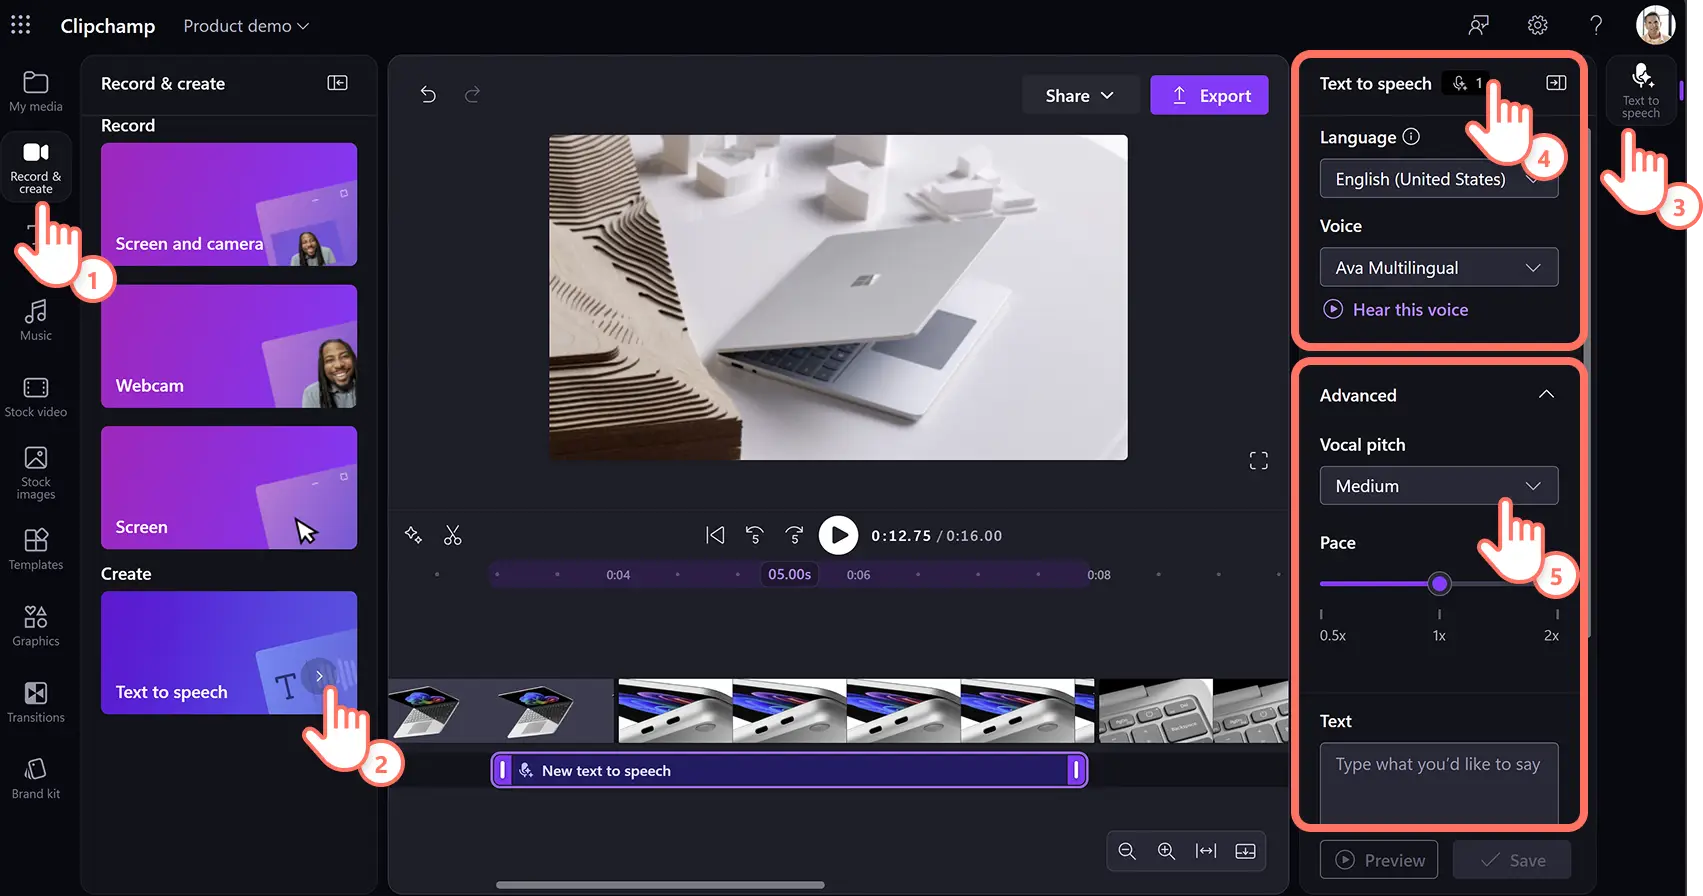The width and height of the screenshot is (1703, 896).
Task: Open the Stock video sidebar tab
Action: 36,397
